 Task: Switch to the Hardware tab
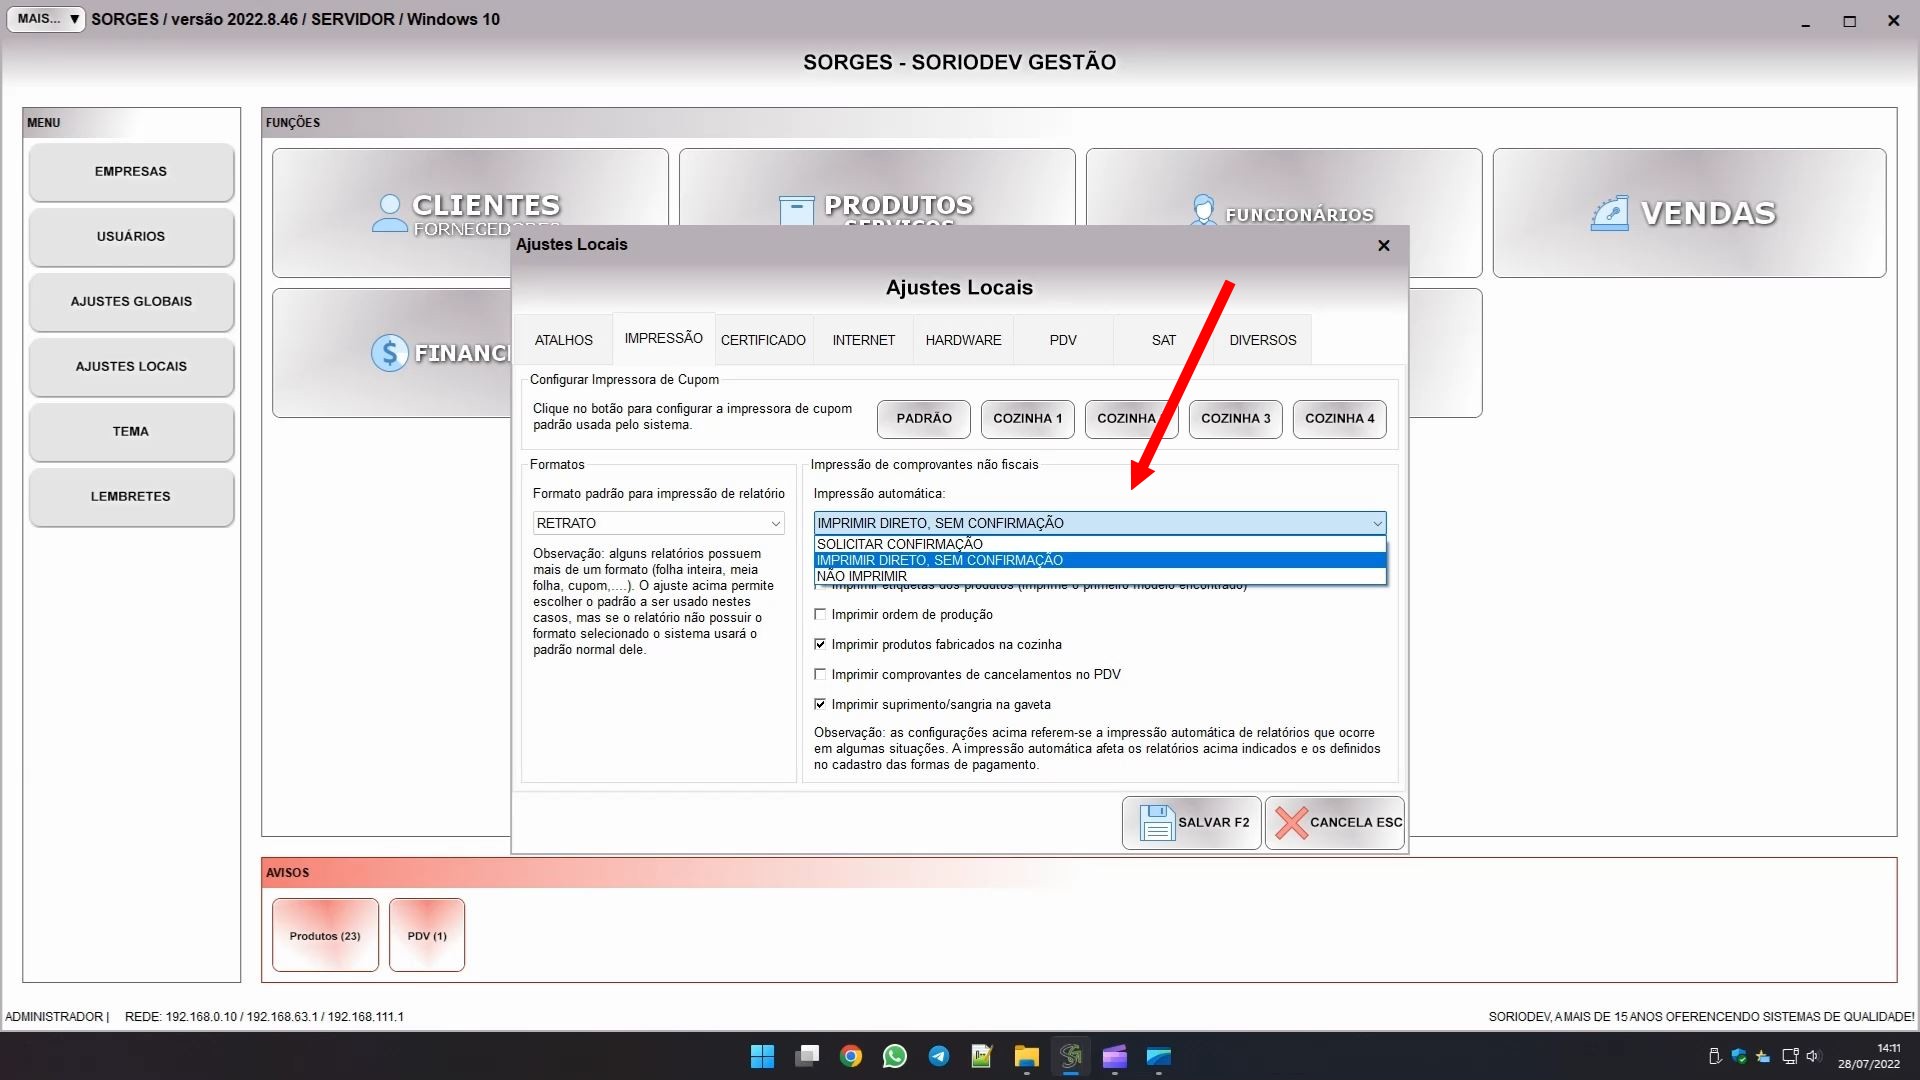(x=963, y=340)
